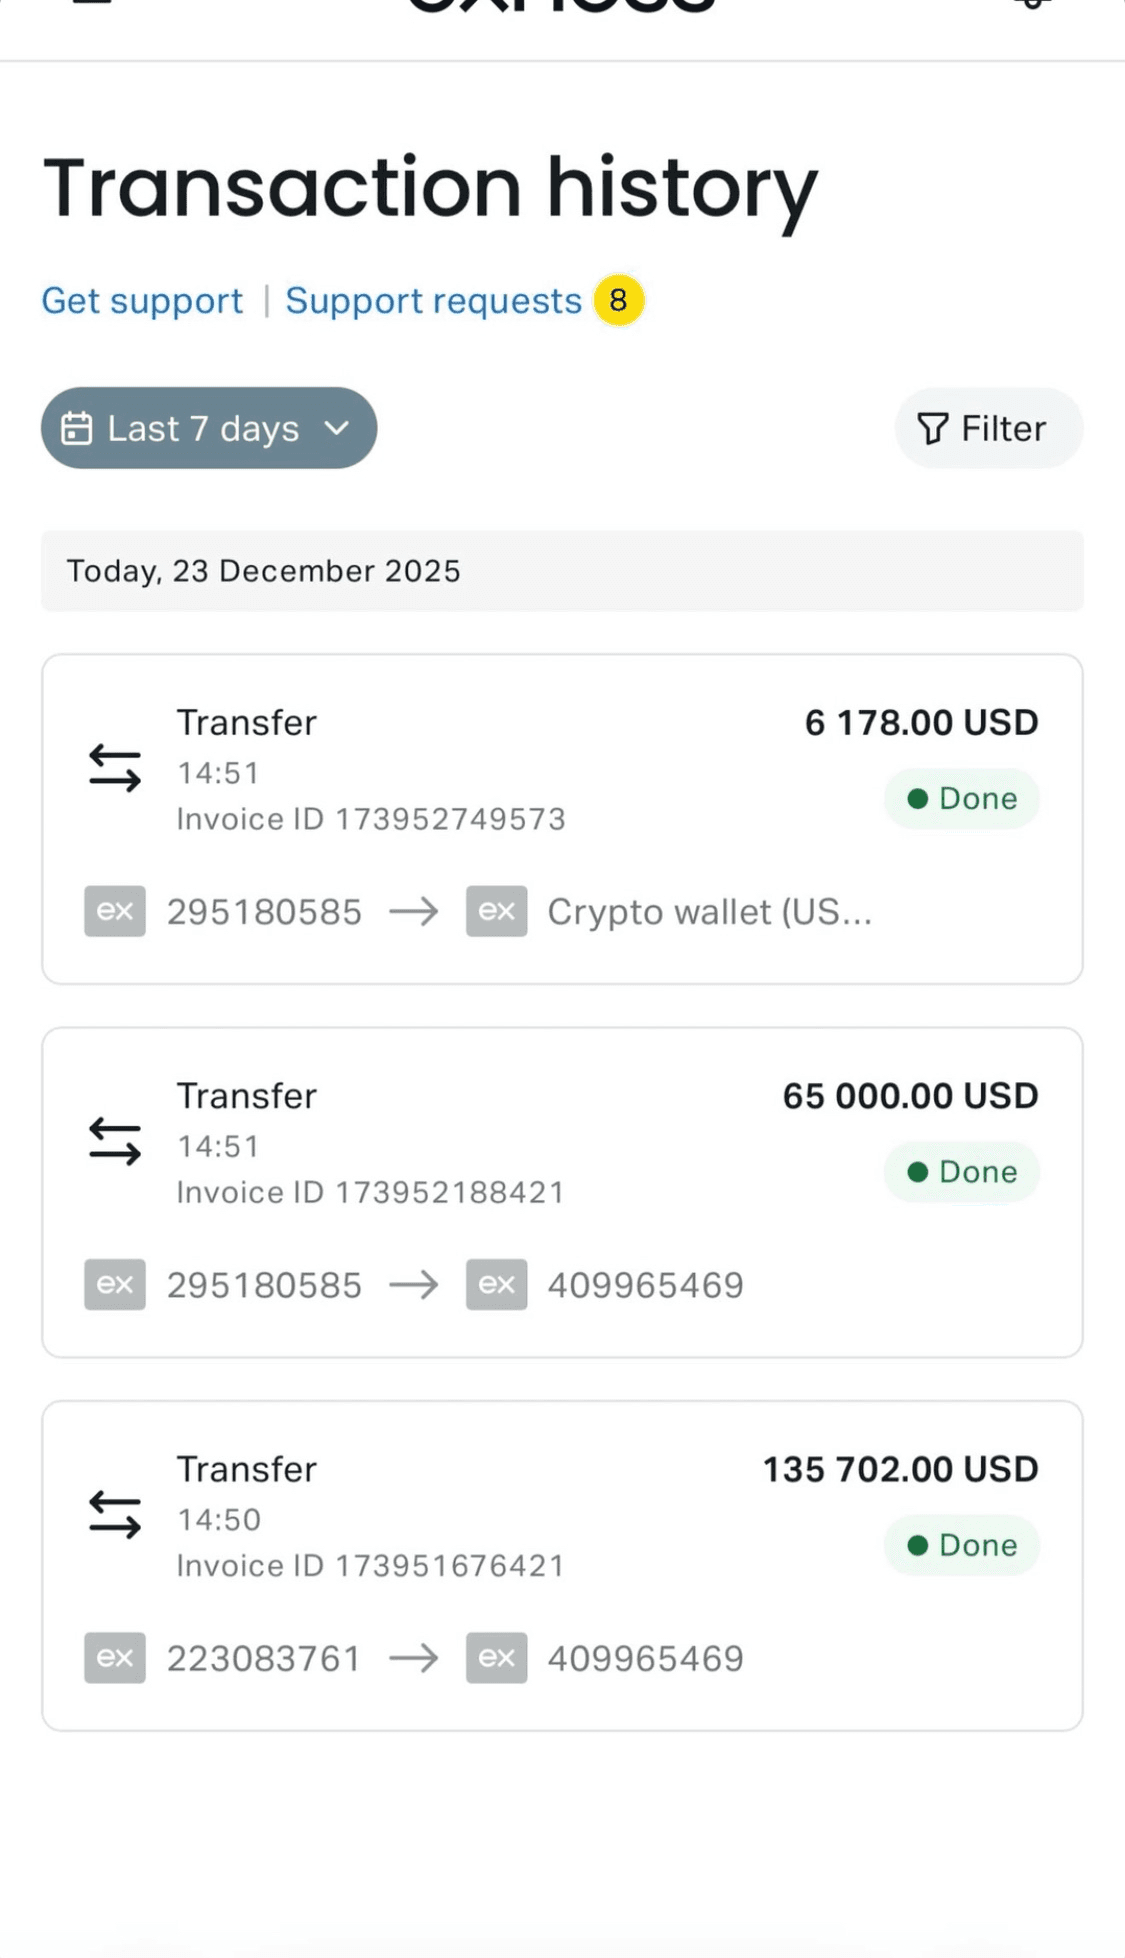Open transfer with Invoice ID 173952749573
The height and width of the screenshot is (1958, 1125).
[370, 819]
